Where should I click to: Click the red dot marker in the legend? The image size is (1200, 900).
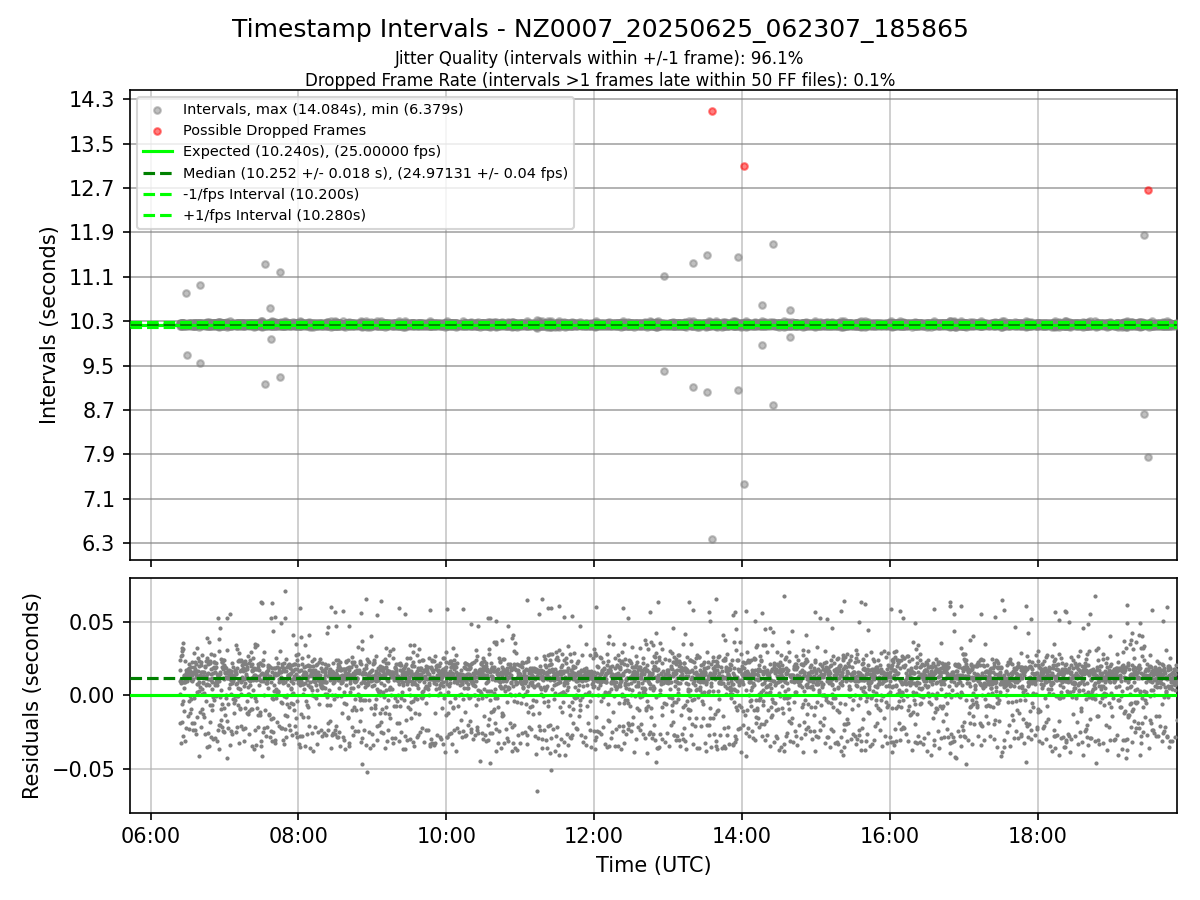pos(157,130)
